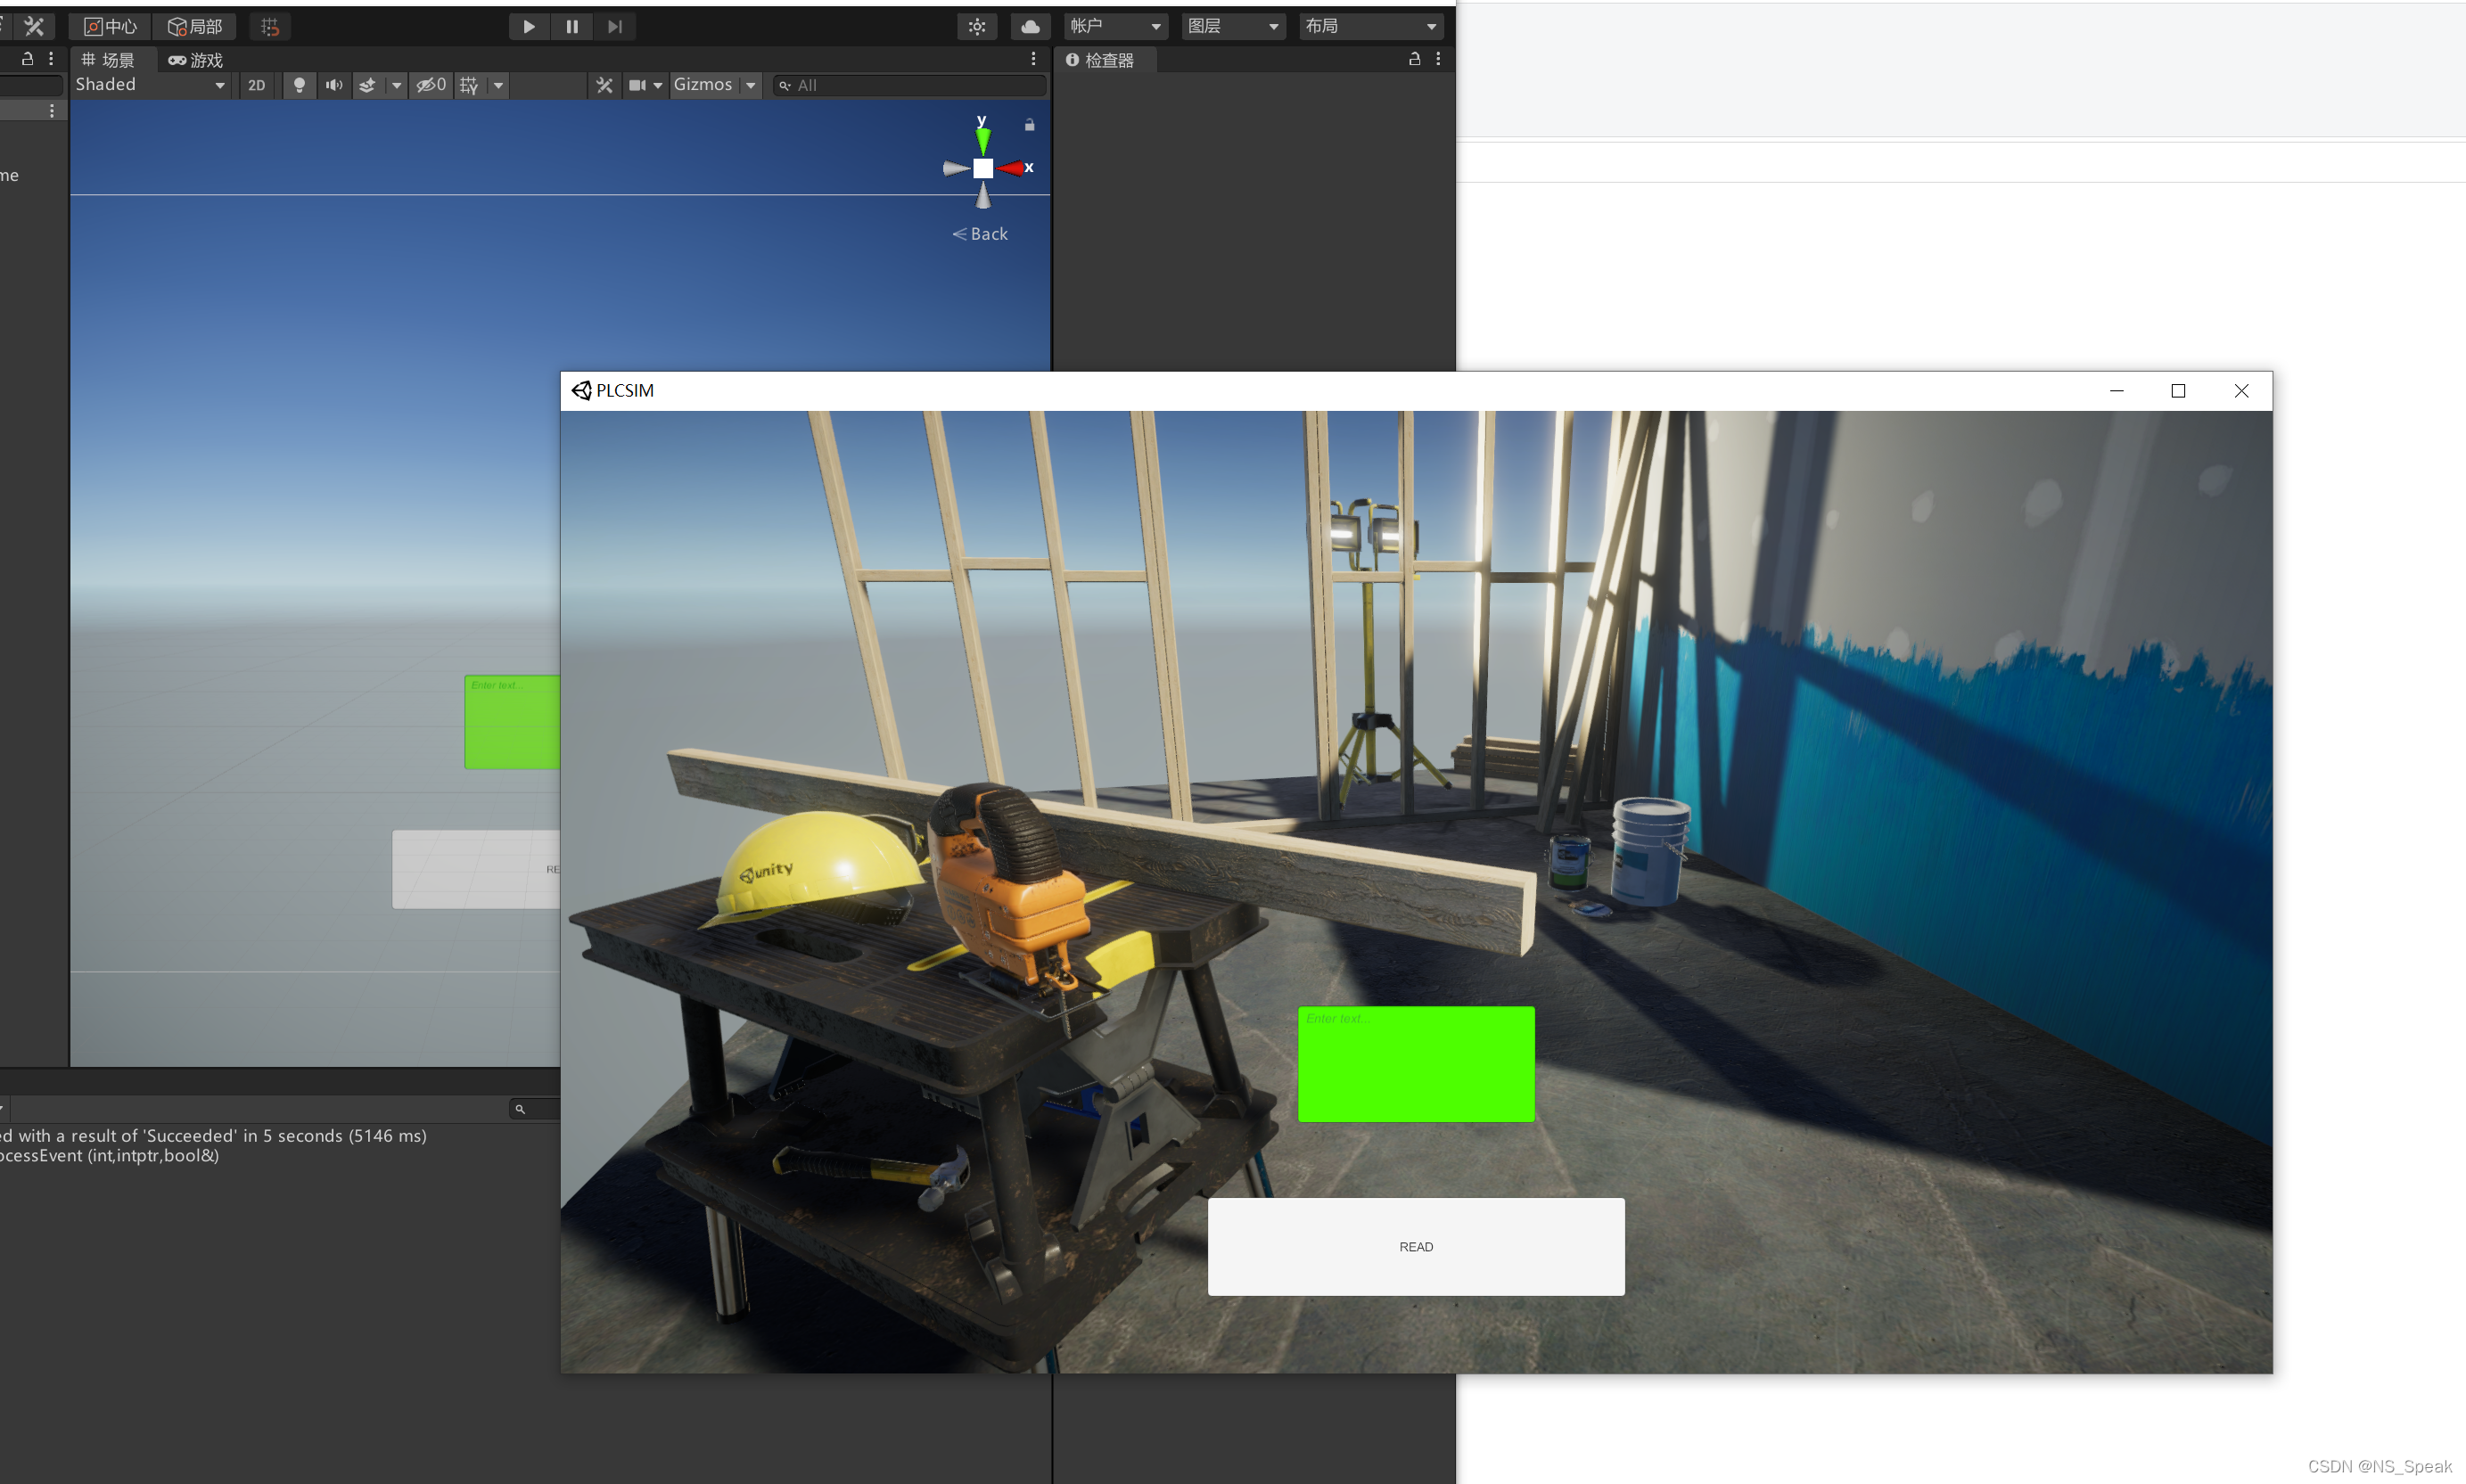
Task: Toggle hidden objects visibility counter
Action: [432, 85]
